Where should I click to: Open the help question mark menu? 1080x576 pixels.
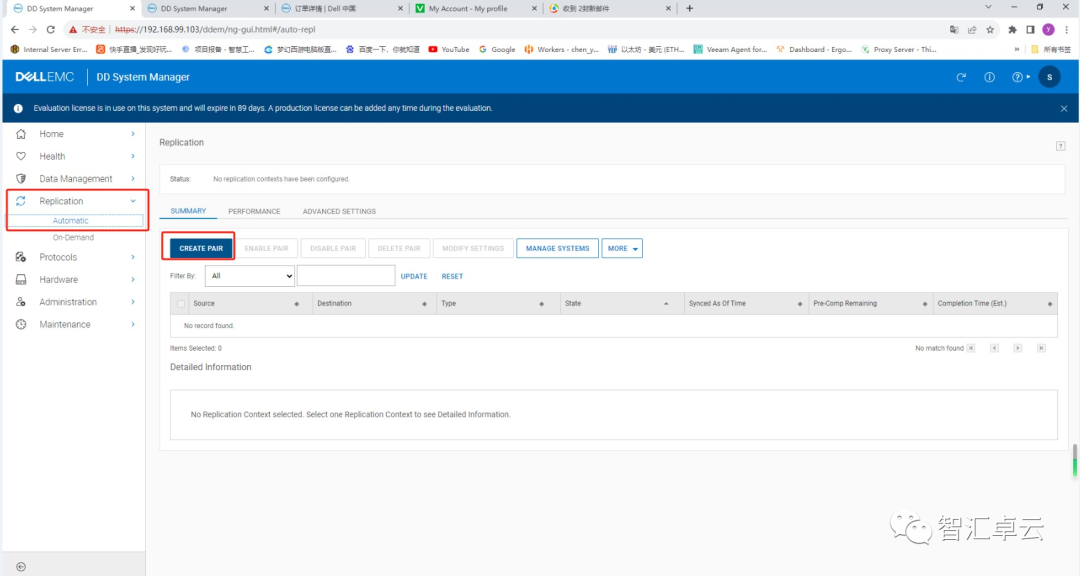(x=1020, y=77)
